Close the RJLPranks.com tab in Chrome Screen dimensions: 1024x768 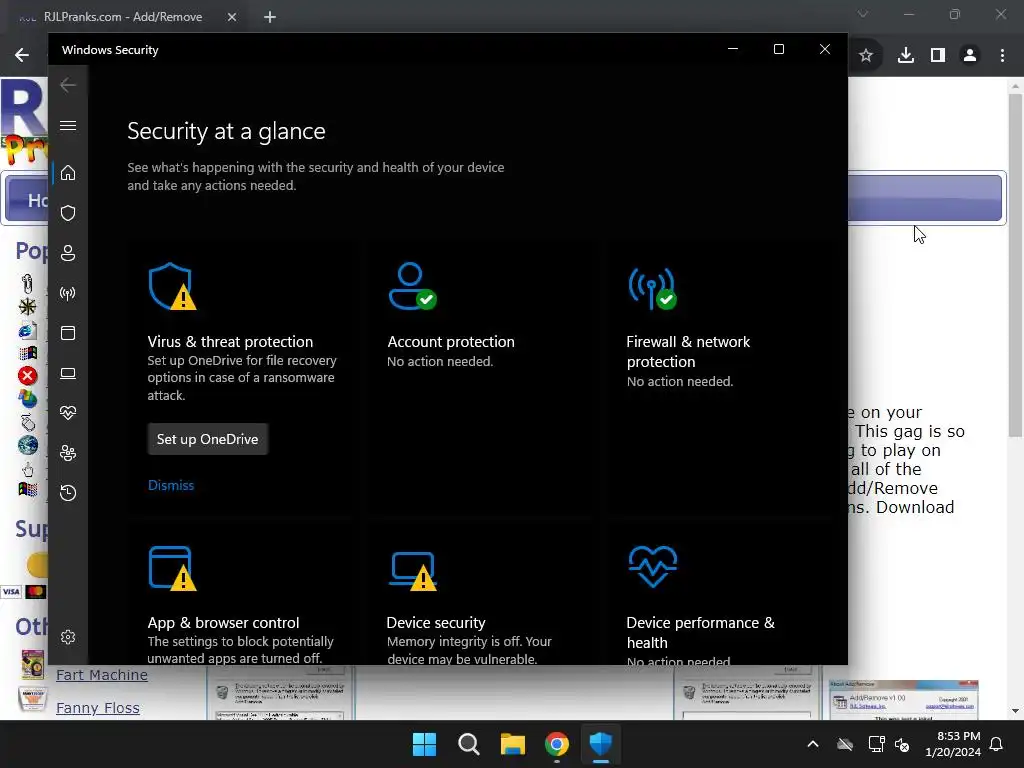tap(232, 17)
